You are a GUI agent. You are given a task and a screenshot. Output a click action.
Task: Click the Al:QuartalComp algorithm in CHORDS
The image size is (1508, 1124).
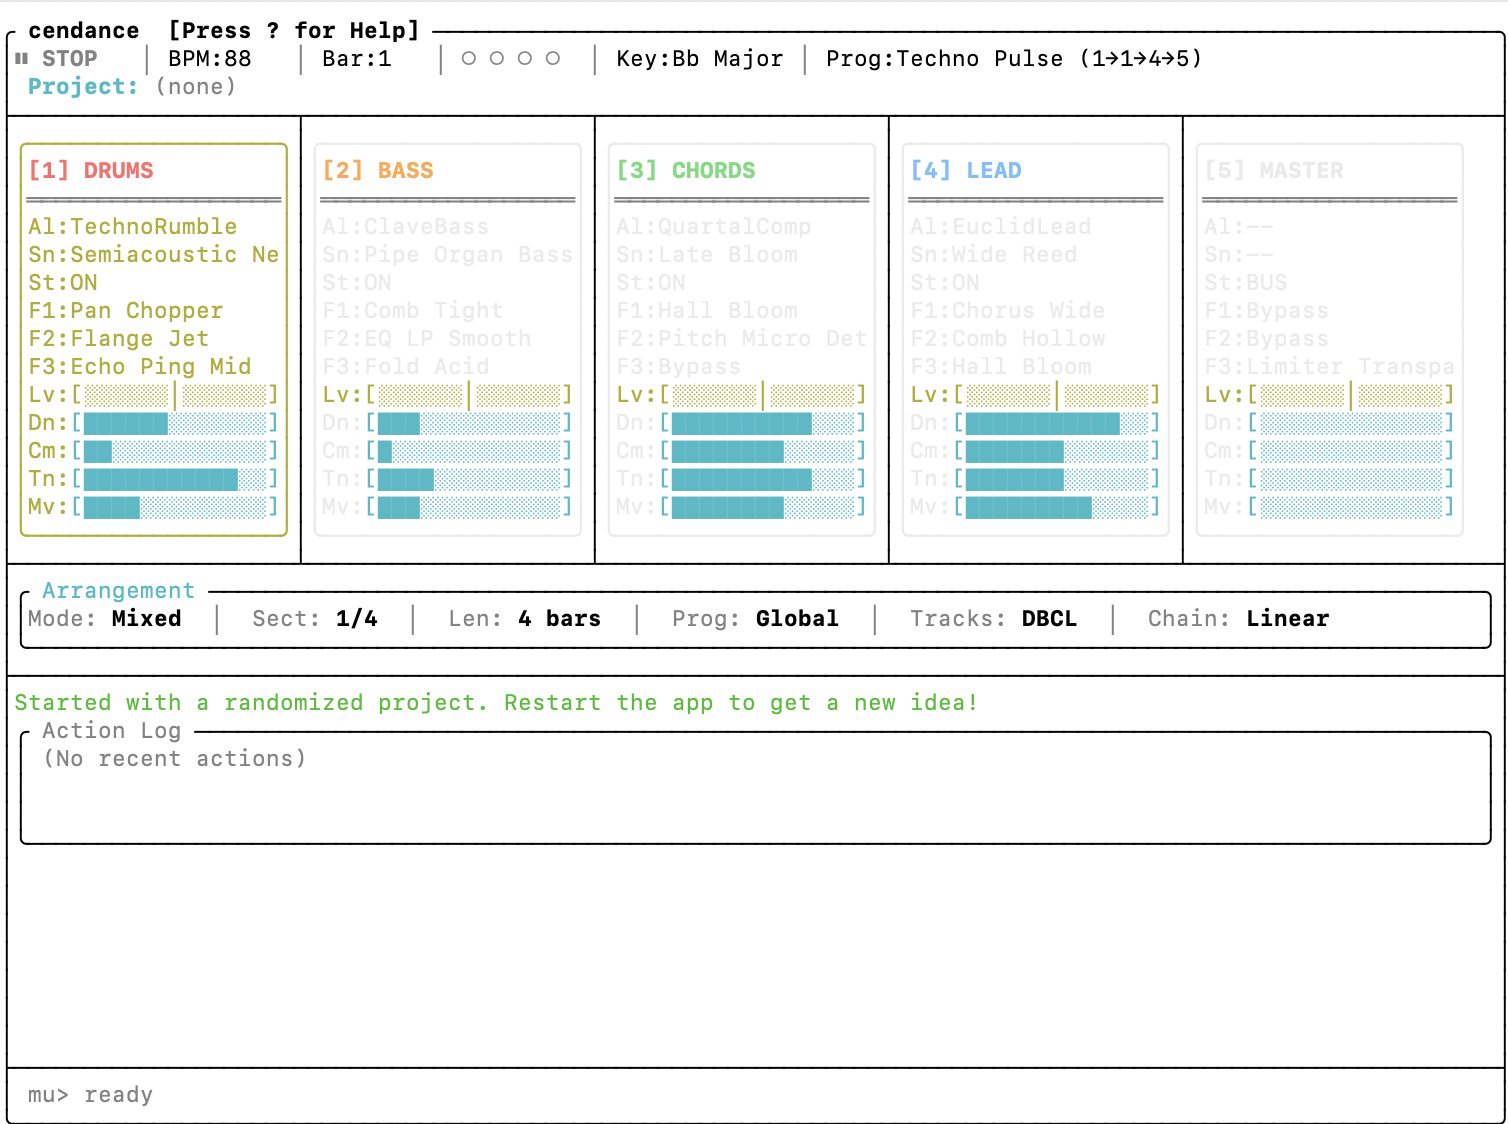(714, 227)
